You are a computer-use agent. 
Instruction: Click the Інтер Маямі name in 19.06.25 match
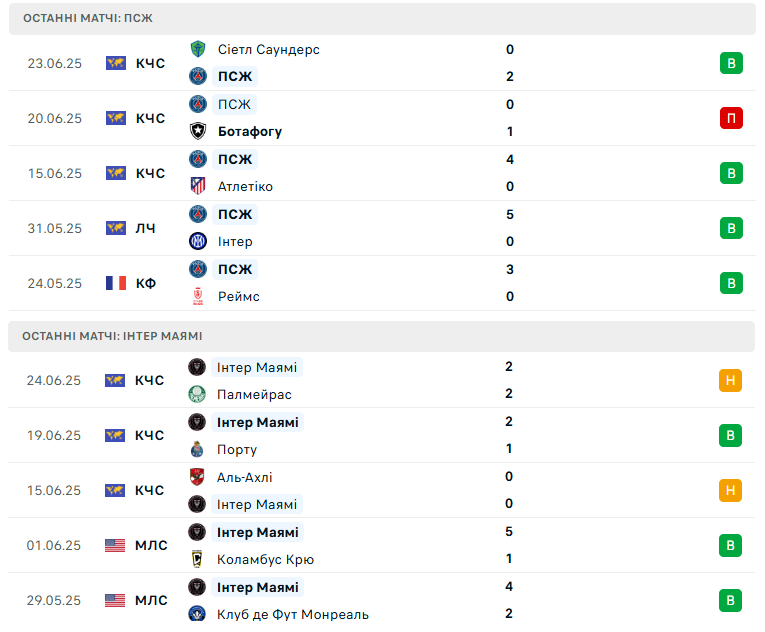coord(258,422)
